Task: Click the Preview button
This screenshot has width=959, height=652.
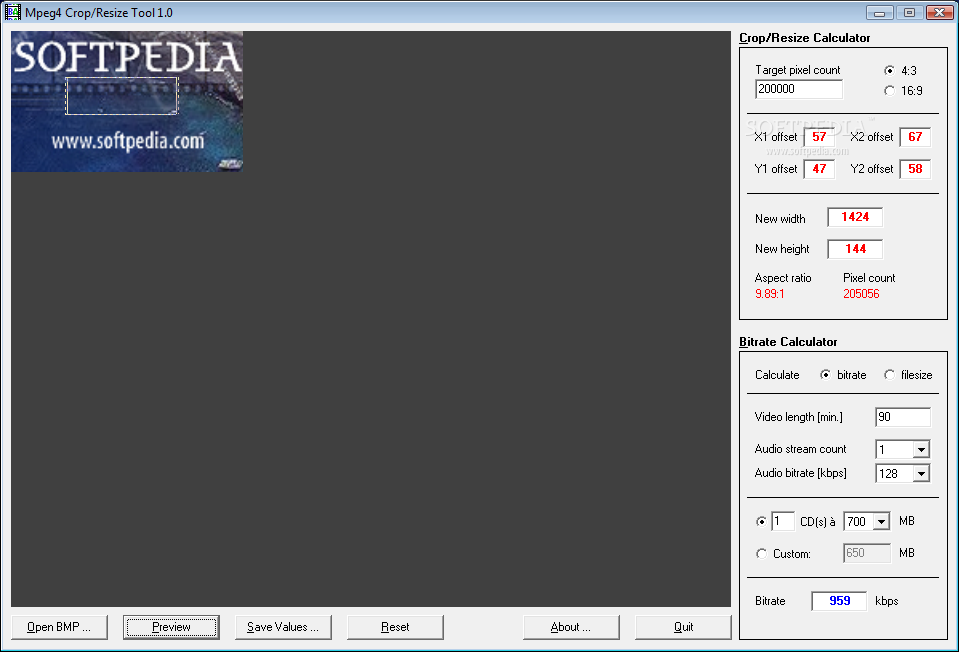Action: pyautogui.click(x=171, y=627)
